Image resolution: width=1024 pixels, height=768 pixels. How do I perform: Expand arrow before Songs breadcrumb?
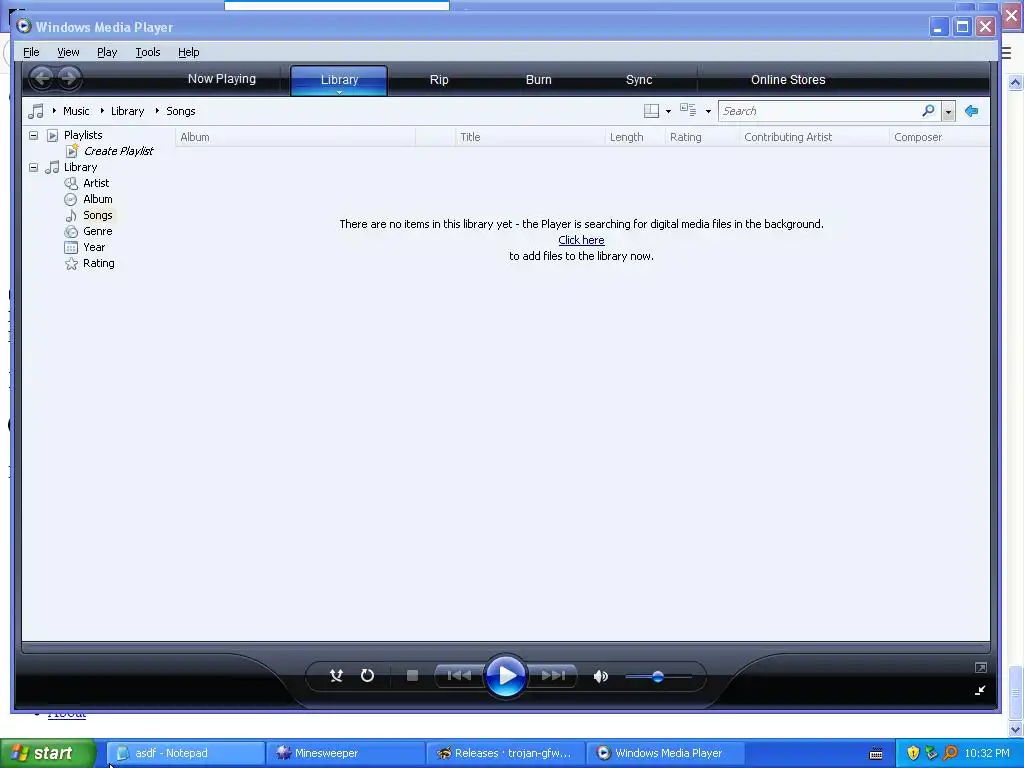click(157, 111)
